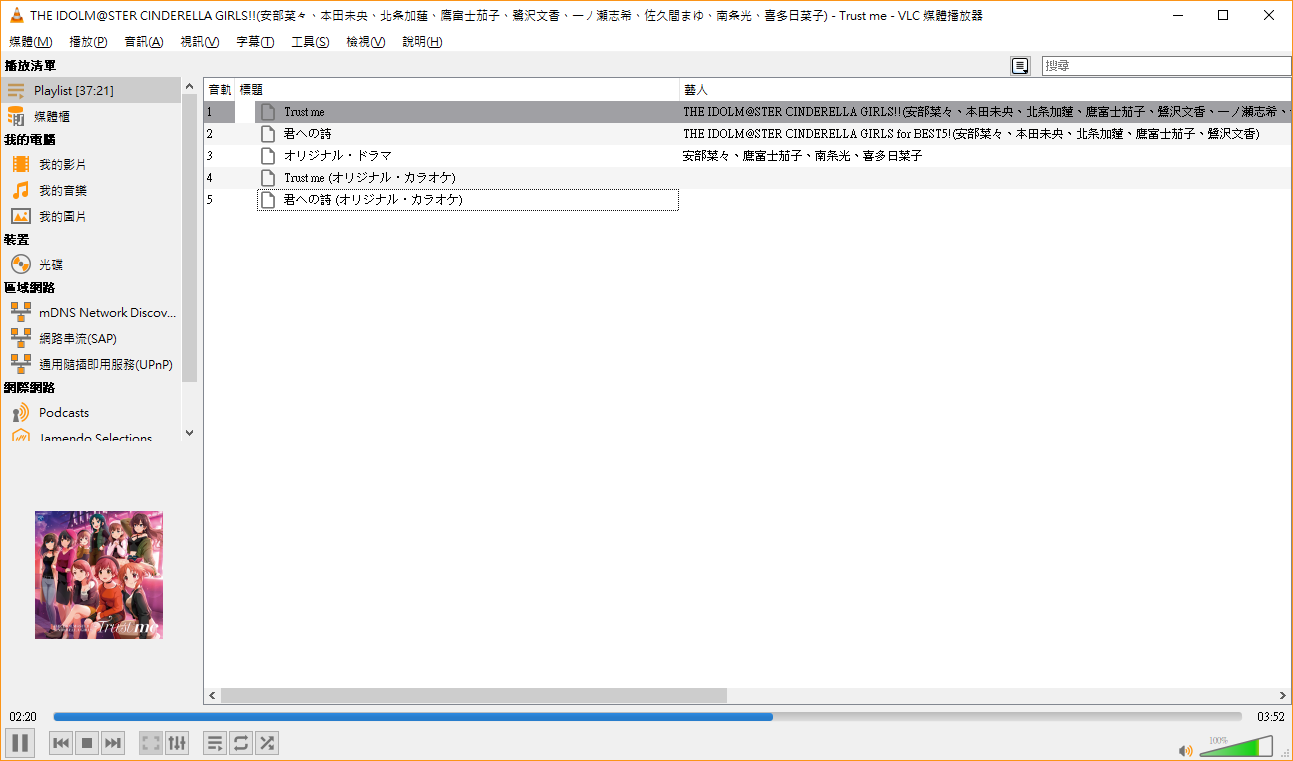Select Podcasts in sidebar
Image resolution: width=1293 pixels, height=761 pixels.
[x=91, y=413]
